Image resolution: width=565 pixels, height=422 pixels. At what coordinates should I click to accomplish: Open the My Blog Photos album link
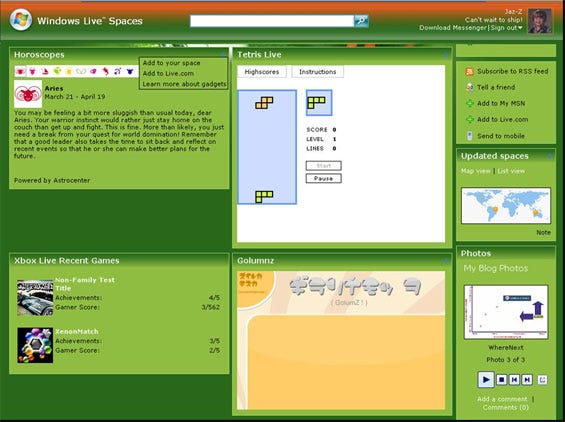pyautogui.click(x=496, y=268)
